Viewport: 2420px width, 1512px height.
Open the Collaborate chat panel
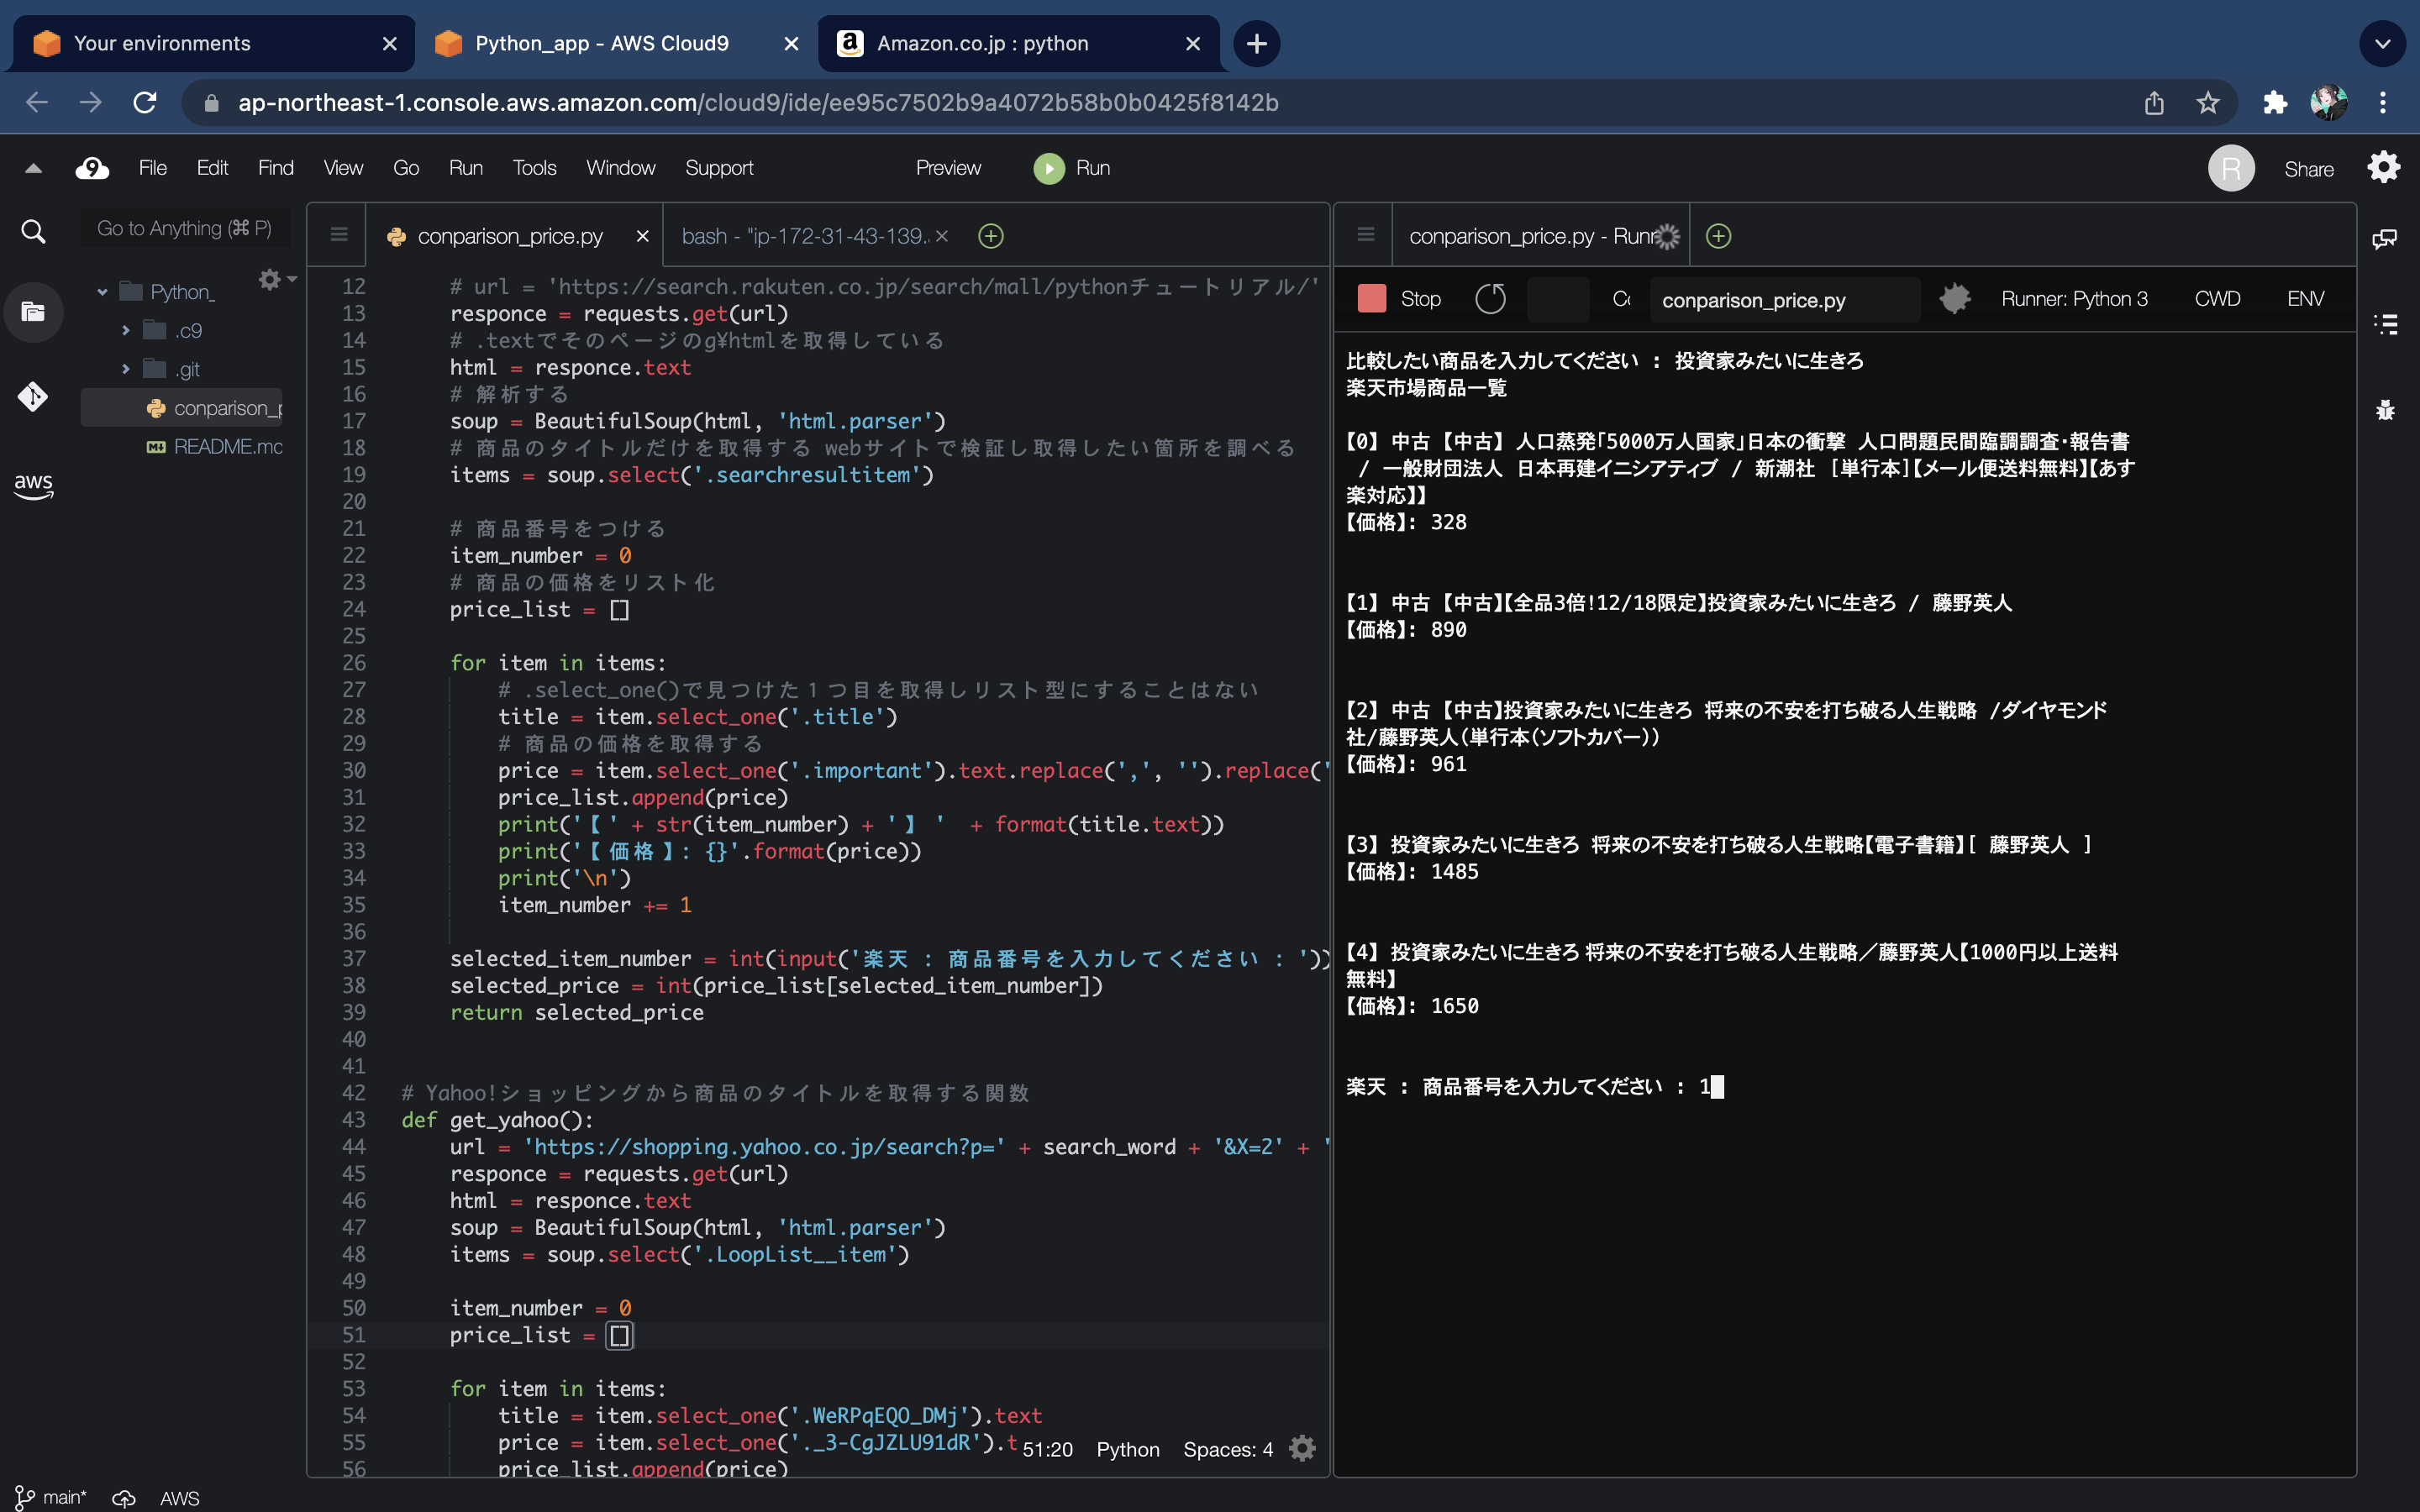pos(2386,238)
